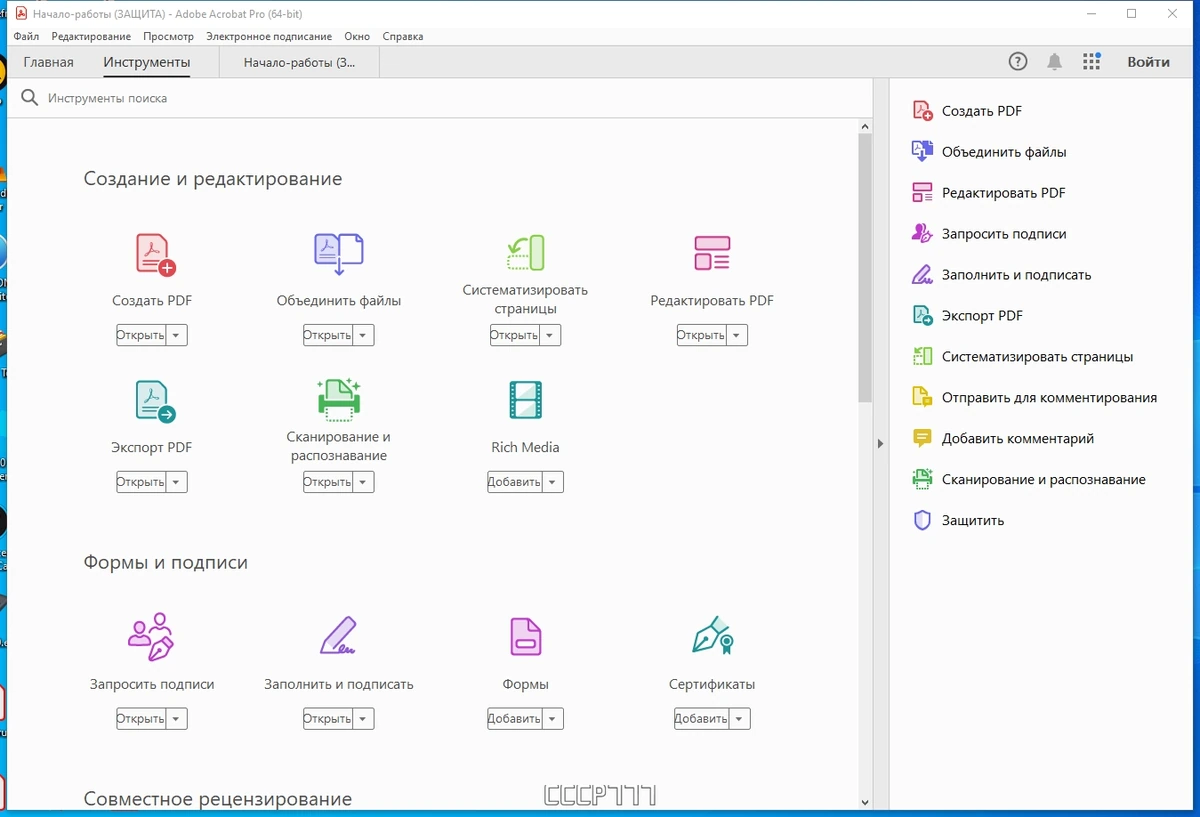Click Открыть under Создать PDF

pos(141,336)
